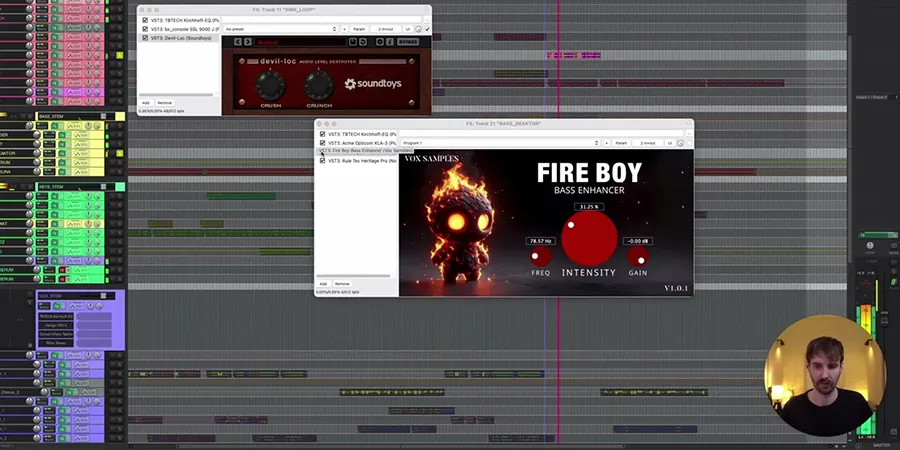Click wet/dry knob icon in DRM_LOOP FX window
Image resolution: width=900 pixels, height=450 pixels.
click(418, 29)
